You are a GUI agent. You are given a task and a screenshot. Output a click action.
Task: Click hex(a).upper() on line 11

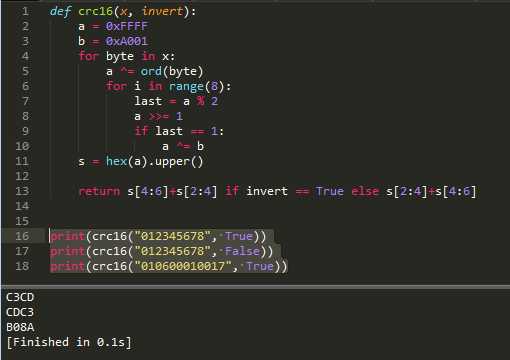tap(154, 161)
